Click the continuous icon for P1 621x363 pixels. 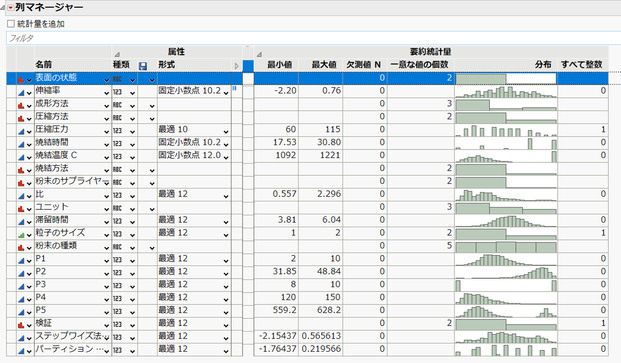[21, 260]
